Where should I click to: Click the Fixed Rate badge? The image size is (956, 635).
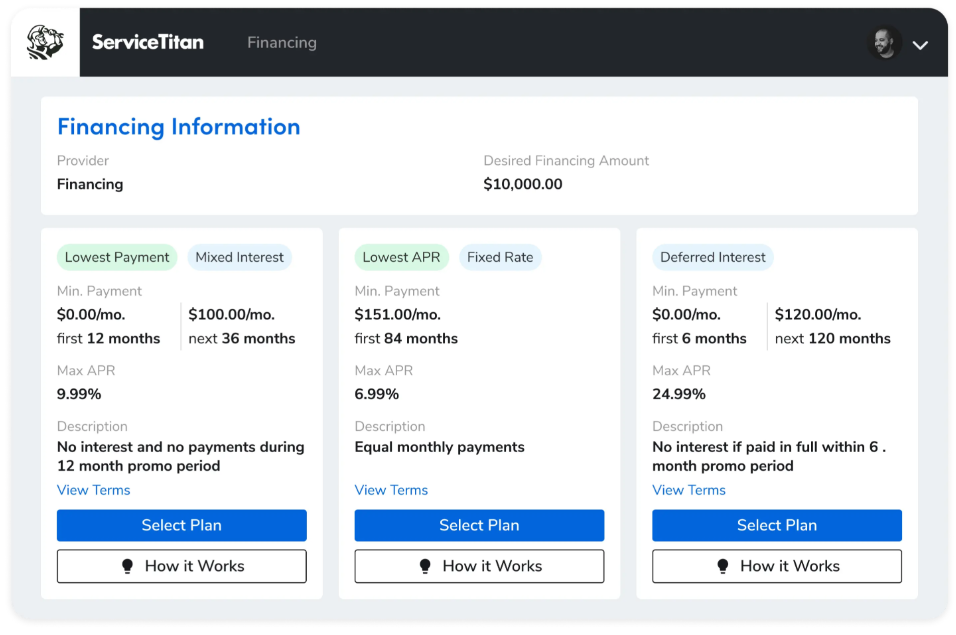[x=500, y=257]
